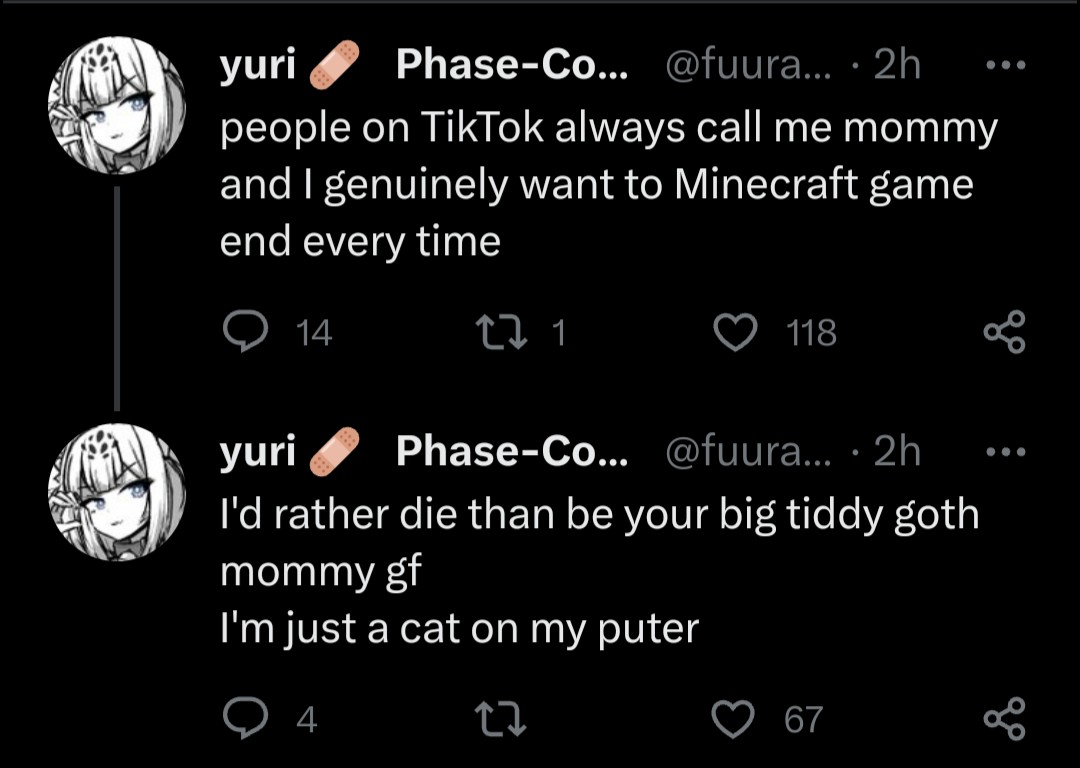Open yuri's profile name on first tweet

point(258,66)
